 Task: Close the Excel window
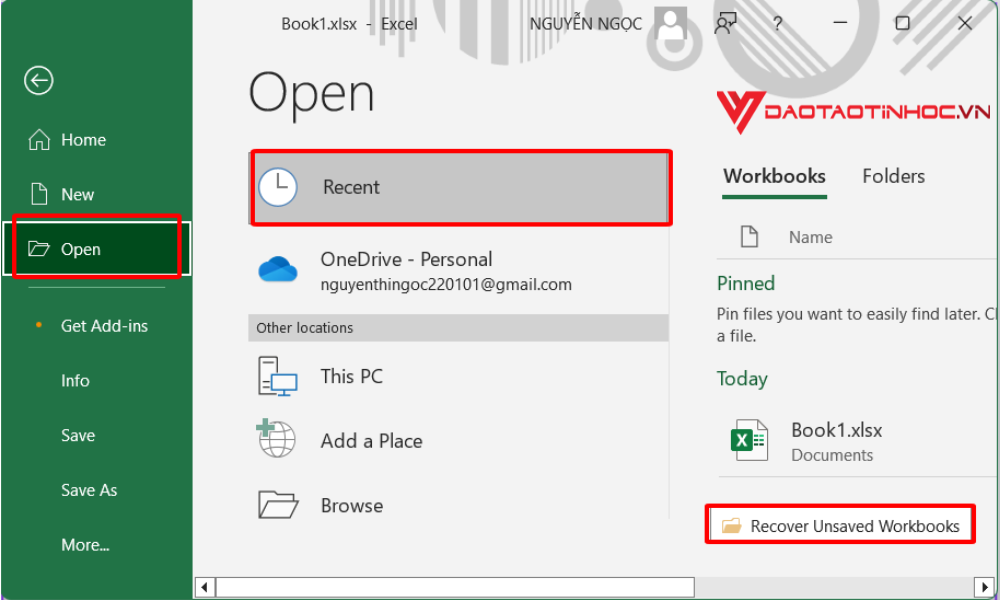(964, 24)
